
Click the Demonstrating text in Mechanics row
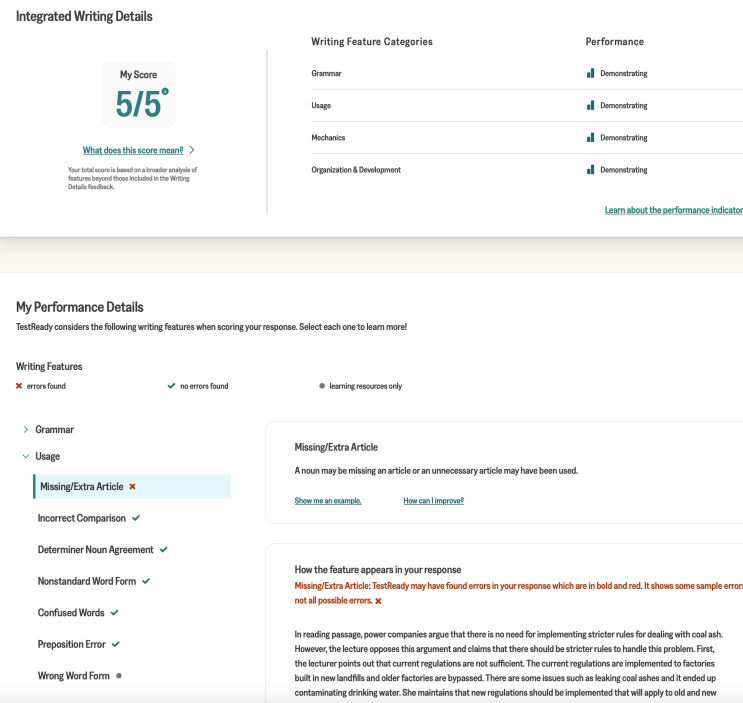click(624, 138)
